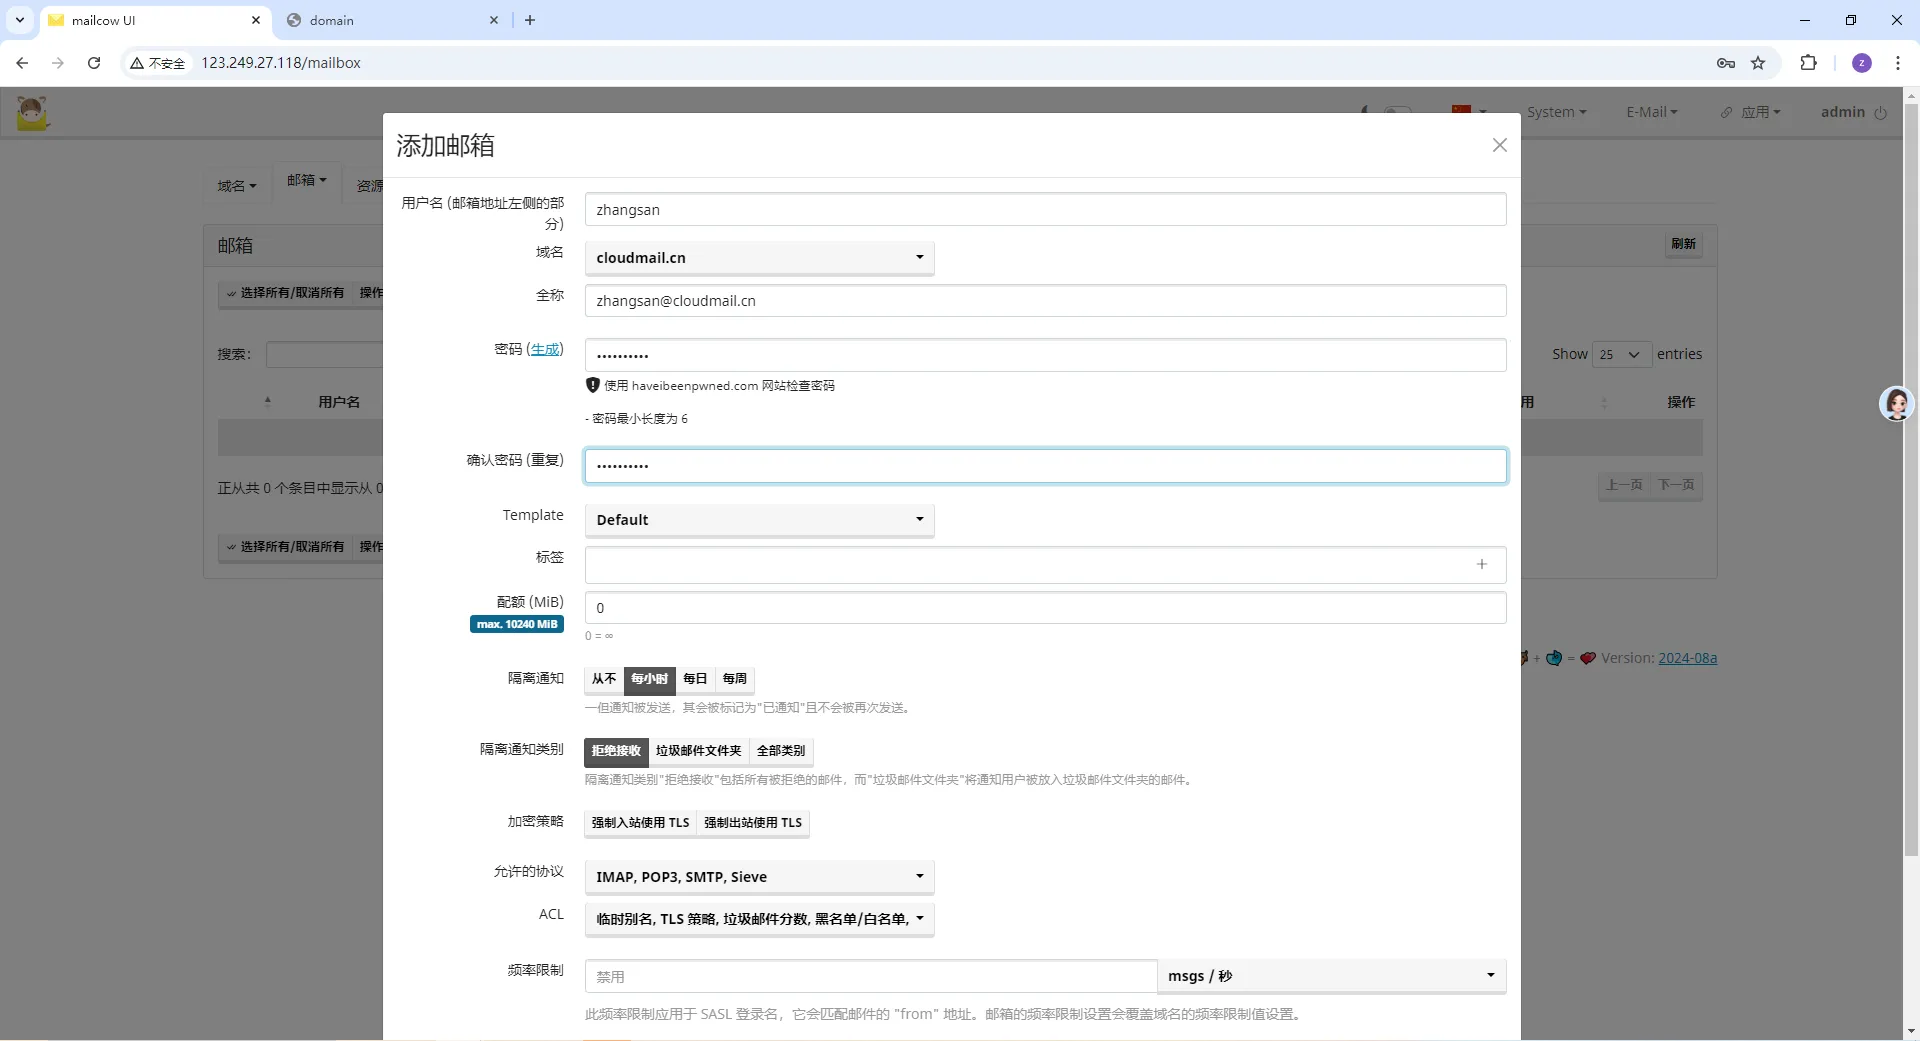Click the full name field

(1046, 301)
